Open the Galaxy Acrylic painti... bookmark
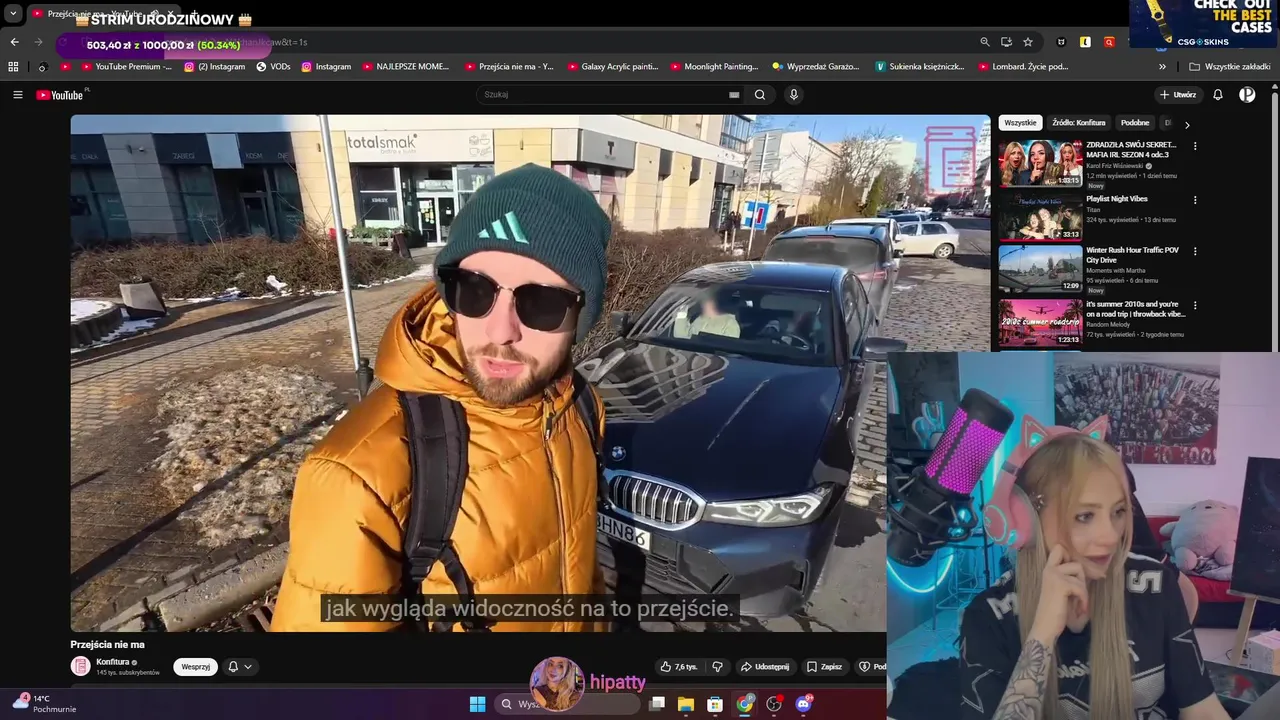The image size is (1280, 720). tap(612, 67)
